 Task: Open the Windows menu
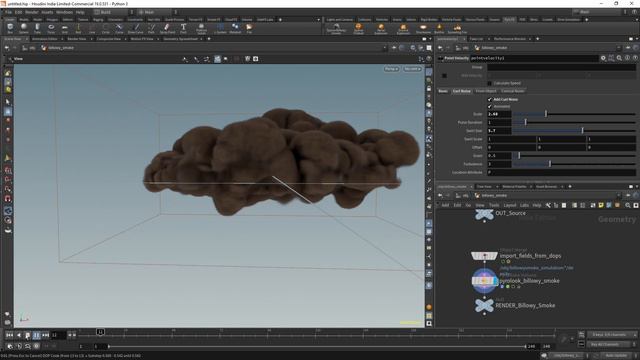click(x=64, y=12)
